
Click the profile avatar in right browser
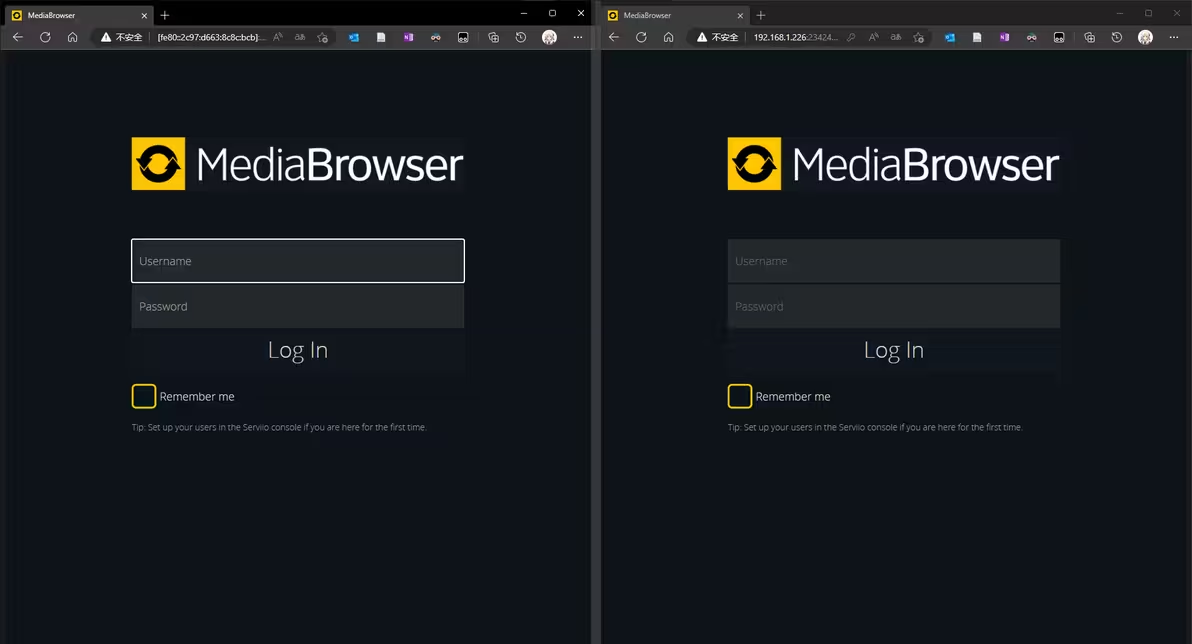pyautogui.click(x=1145, y=37)
